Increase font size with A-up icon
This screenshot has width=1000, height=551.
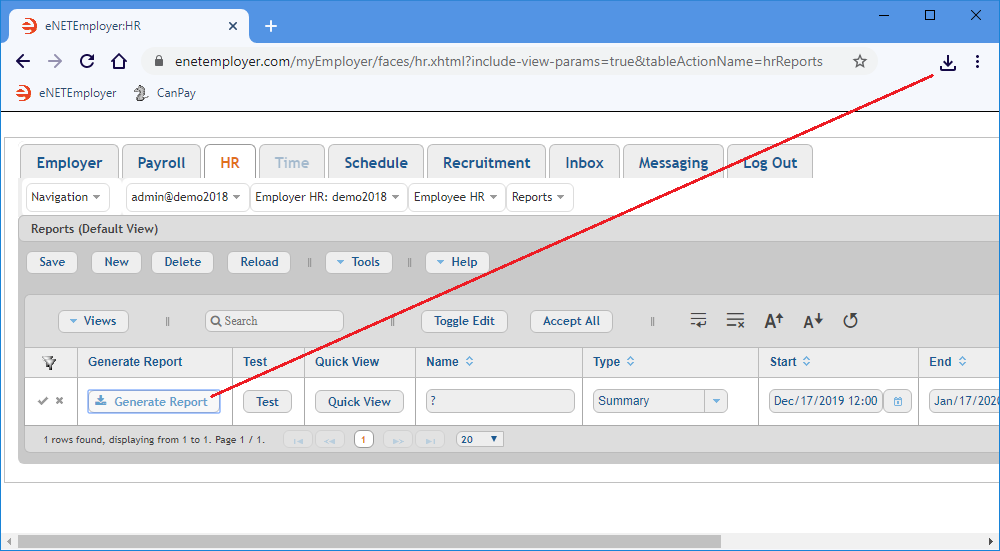click(x=774, y=321)
